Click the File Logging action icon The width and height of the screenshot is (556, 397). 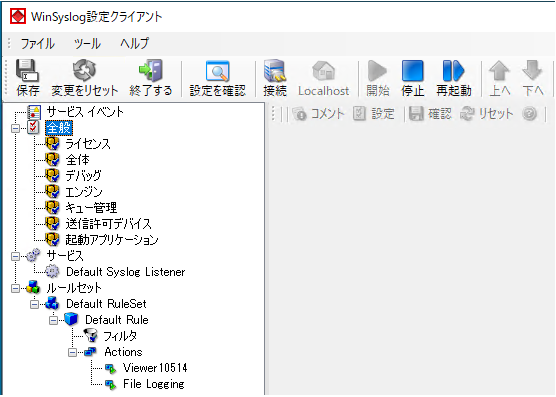[x=111, y=385]
